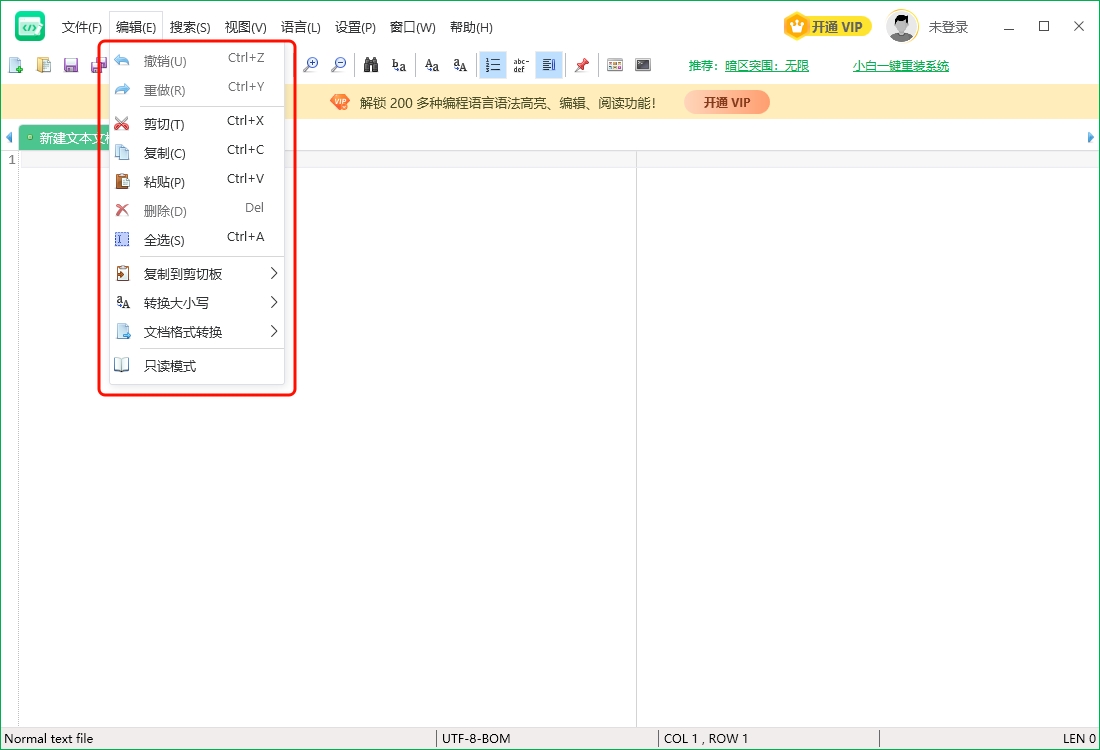Open the 小白一键重装系统 link
This screenshot has height=750, width=1100.
pos(900,66)
